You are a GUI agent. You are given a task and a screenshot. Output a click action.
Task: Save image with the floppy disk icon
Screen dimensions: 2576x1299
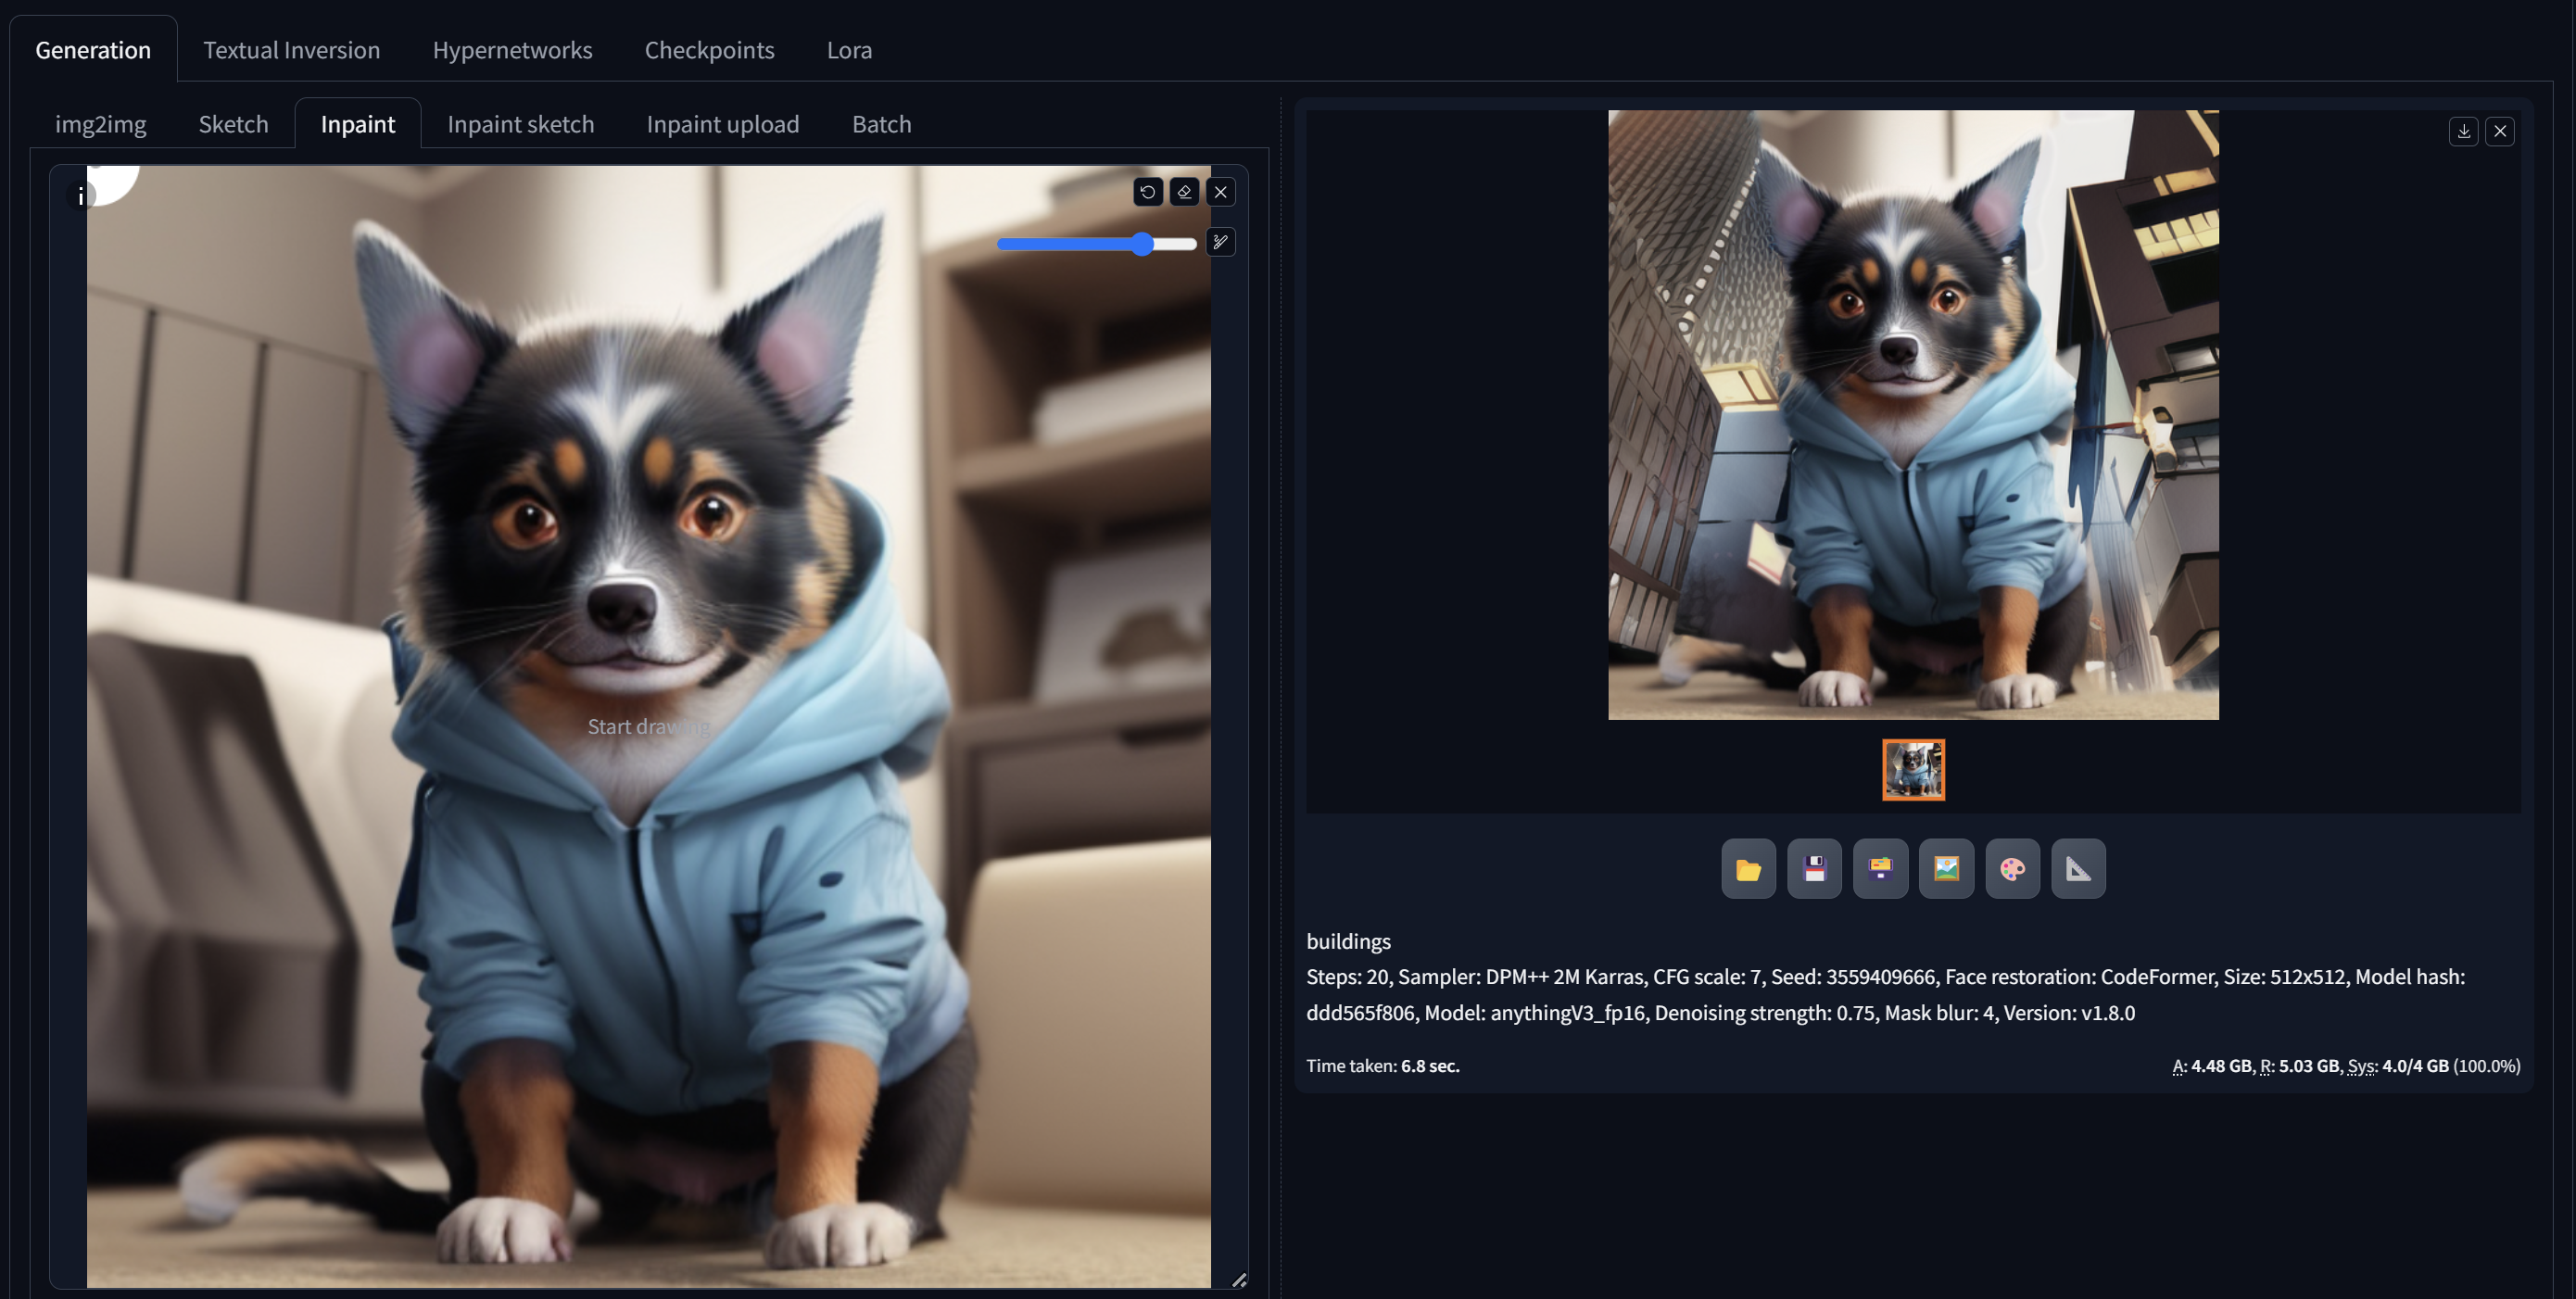coord(1814,869)
